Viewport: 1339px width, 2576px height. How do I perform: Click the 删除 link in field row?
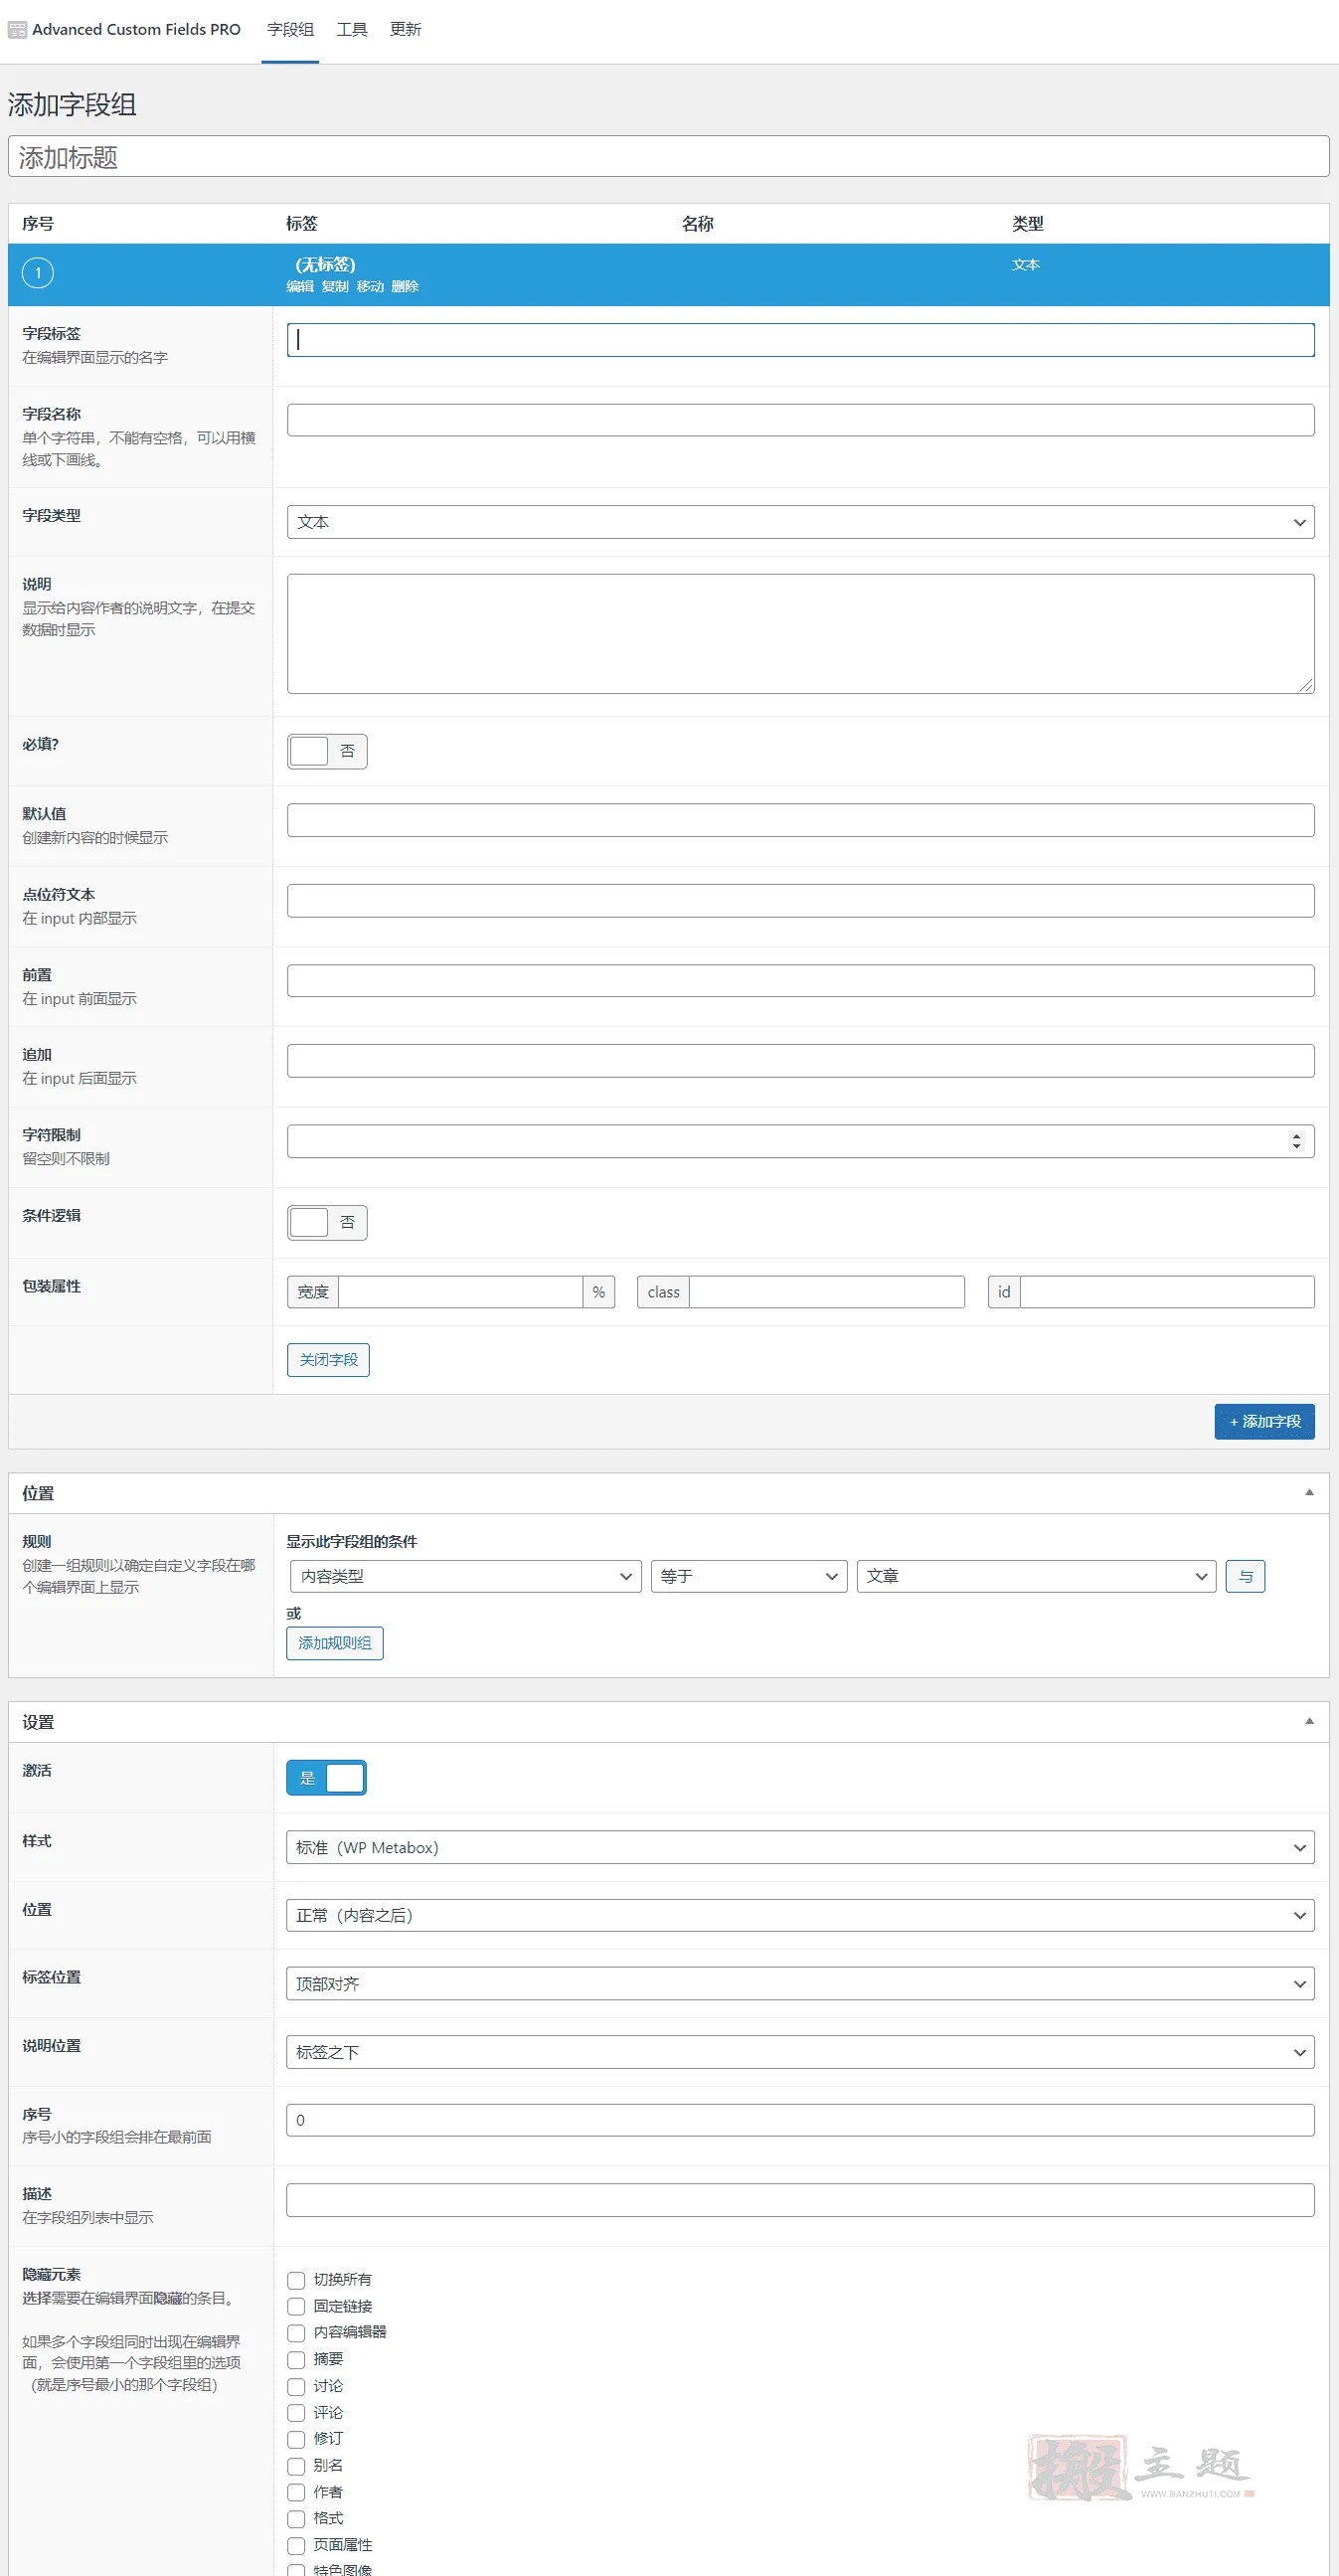405,287
